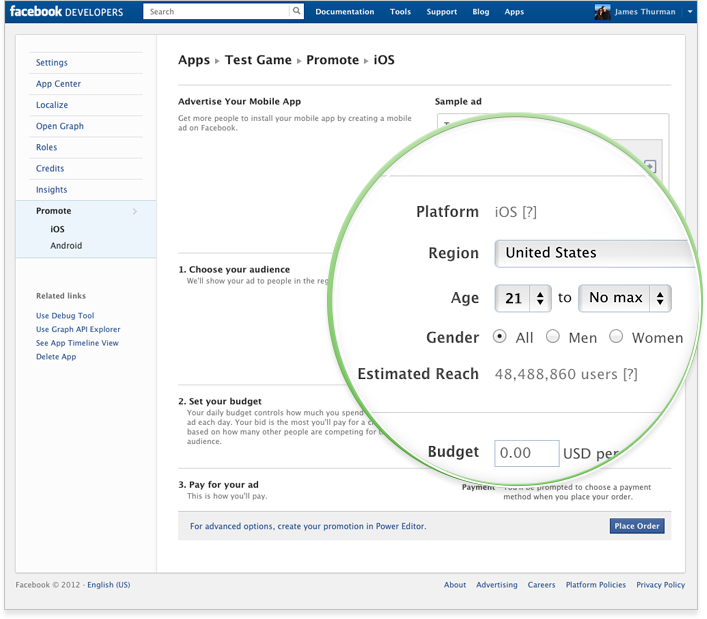Screen dimensions: 707x619
Task: Open Insights in the sidebar
Action: pyautogui.click(x=51, y=190)
